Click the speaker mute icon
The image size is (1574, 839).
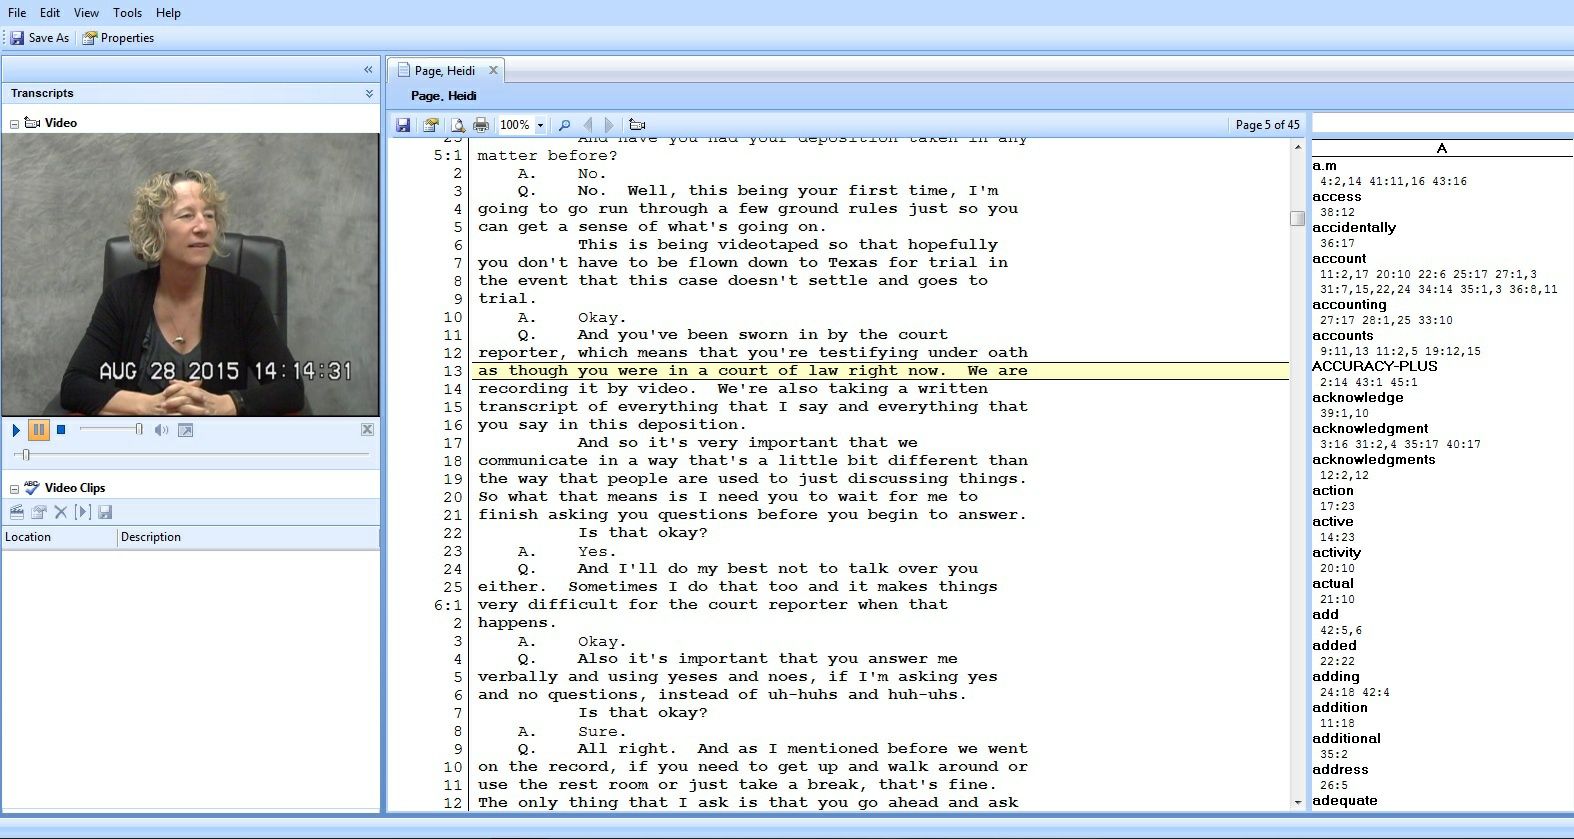pos(161,430)
